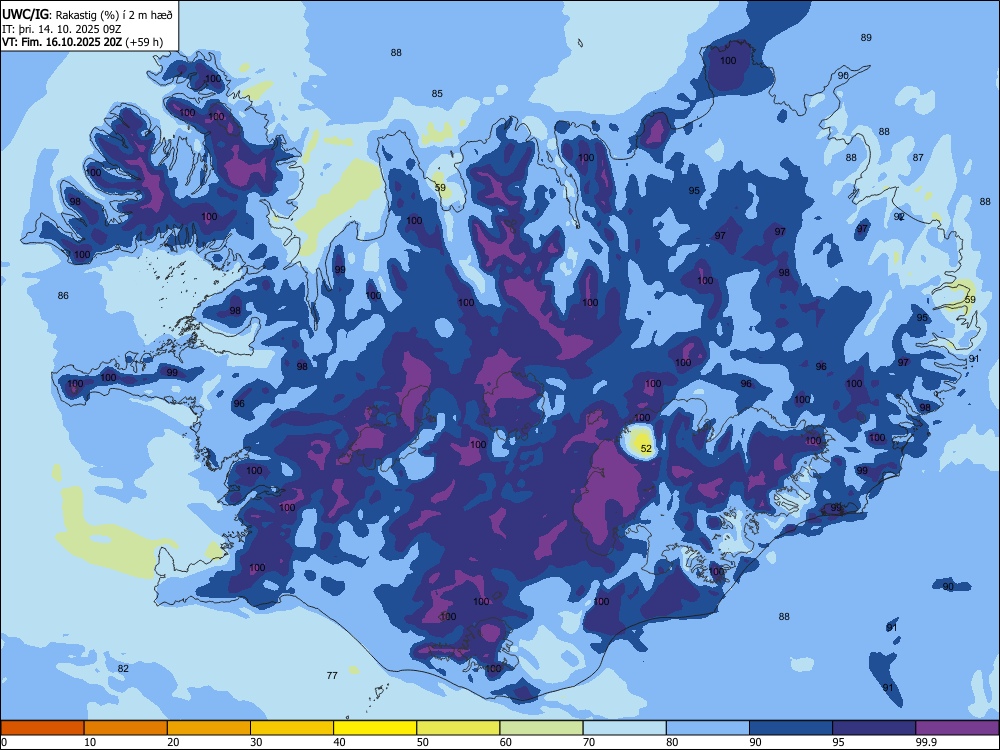The image size is (1000, 750).
Task: Select the purple above-99.9 legend swatch
Action: click(957, 728)
